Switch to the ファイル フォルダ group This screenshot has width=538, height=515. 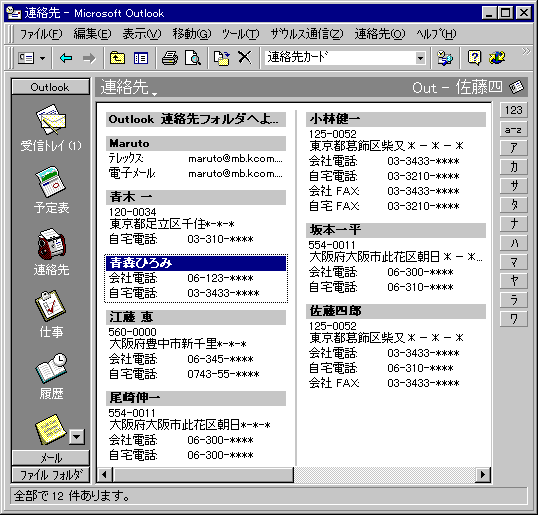[x=50, y=475]
